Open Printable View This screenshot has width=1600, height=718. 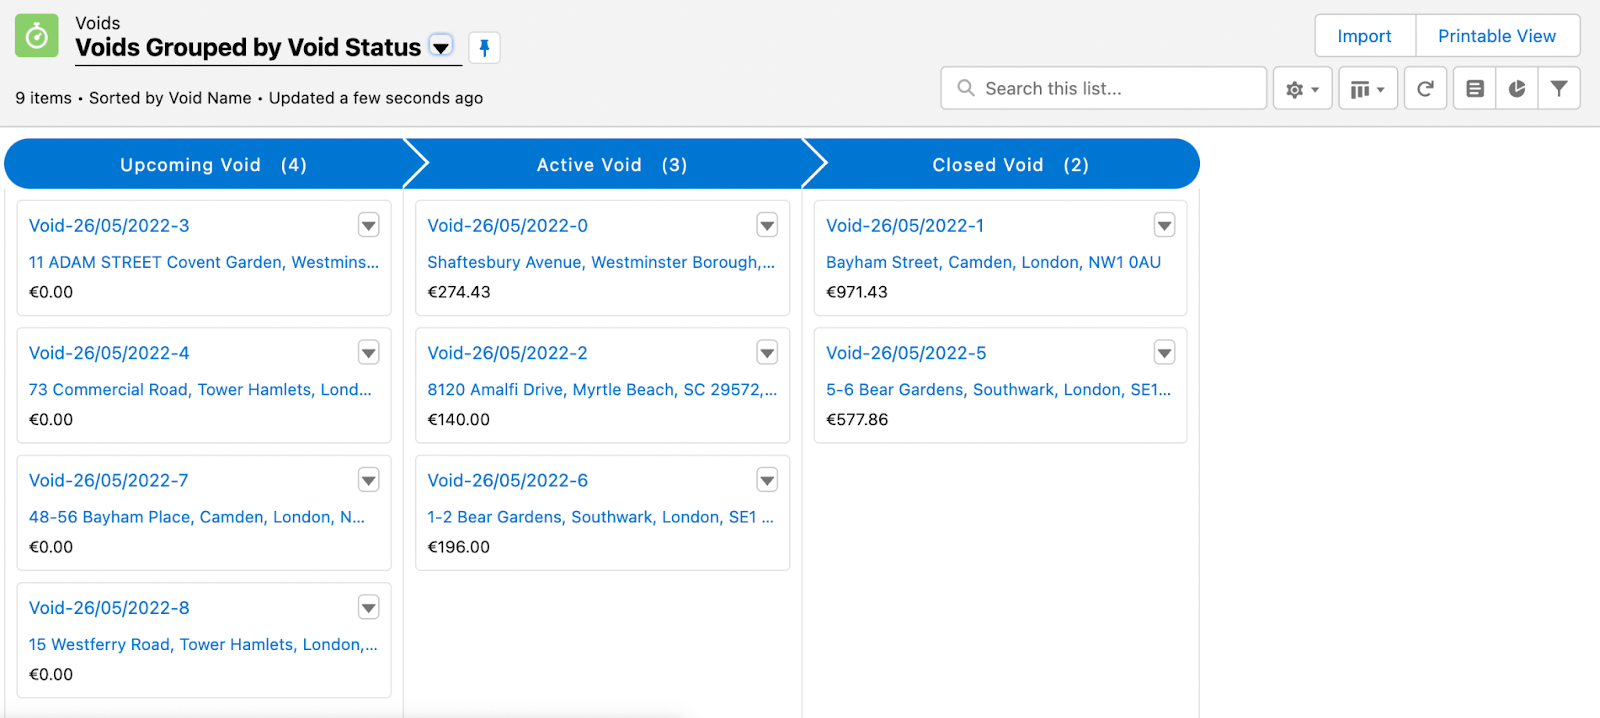coord(1496,36)
